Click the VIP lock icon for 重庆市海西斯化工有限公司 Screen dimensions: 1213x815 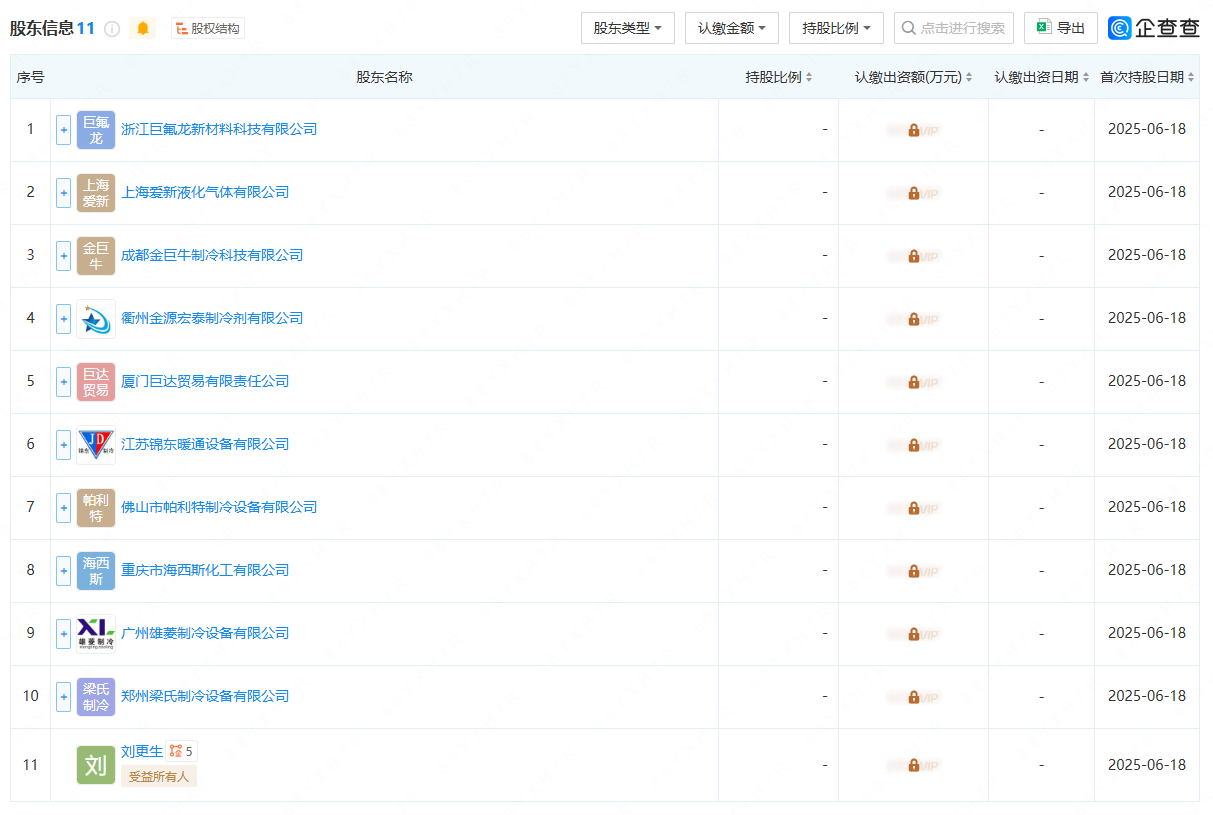click(x=914, y=571)
